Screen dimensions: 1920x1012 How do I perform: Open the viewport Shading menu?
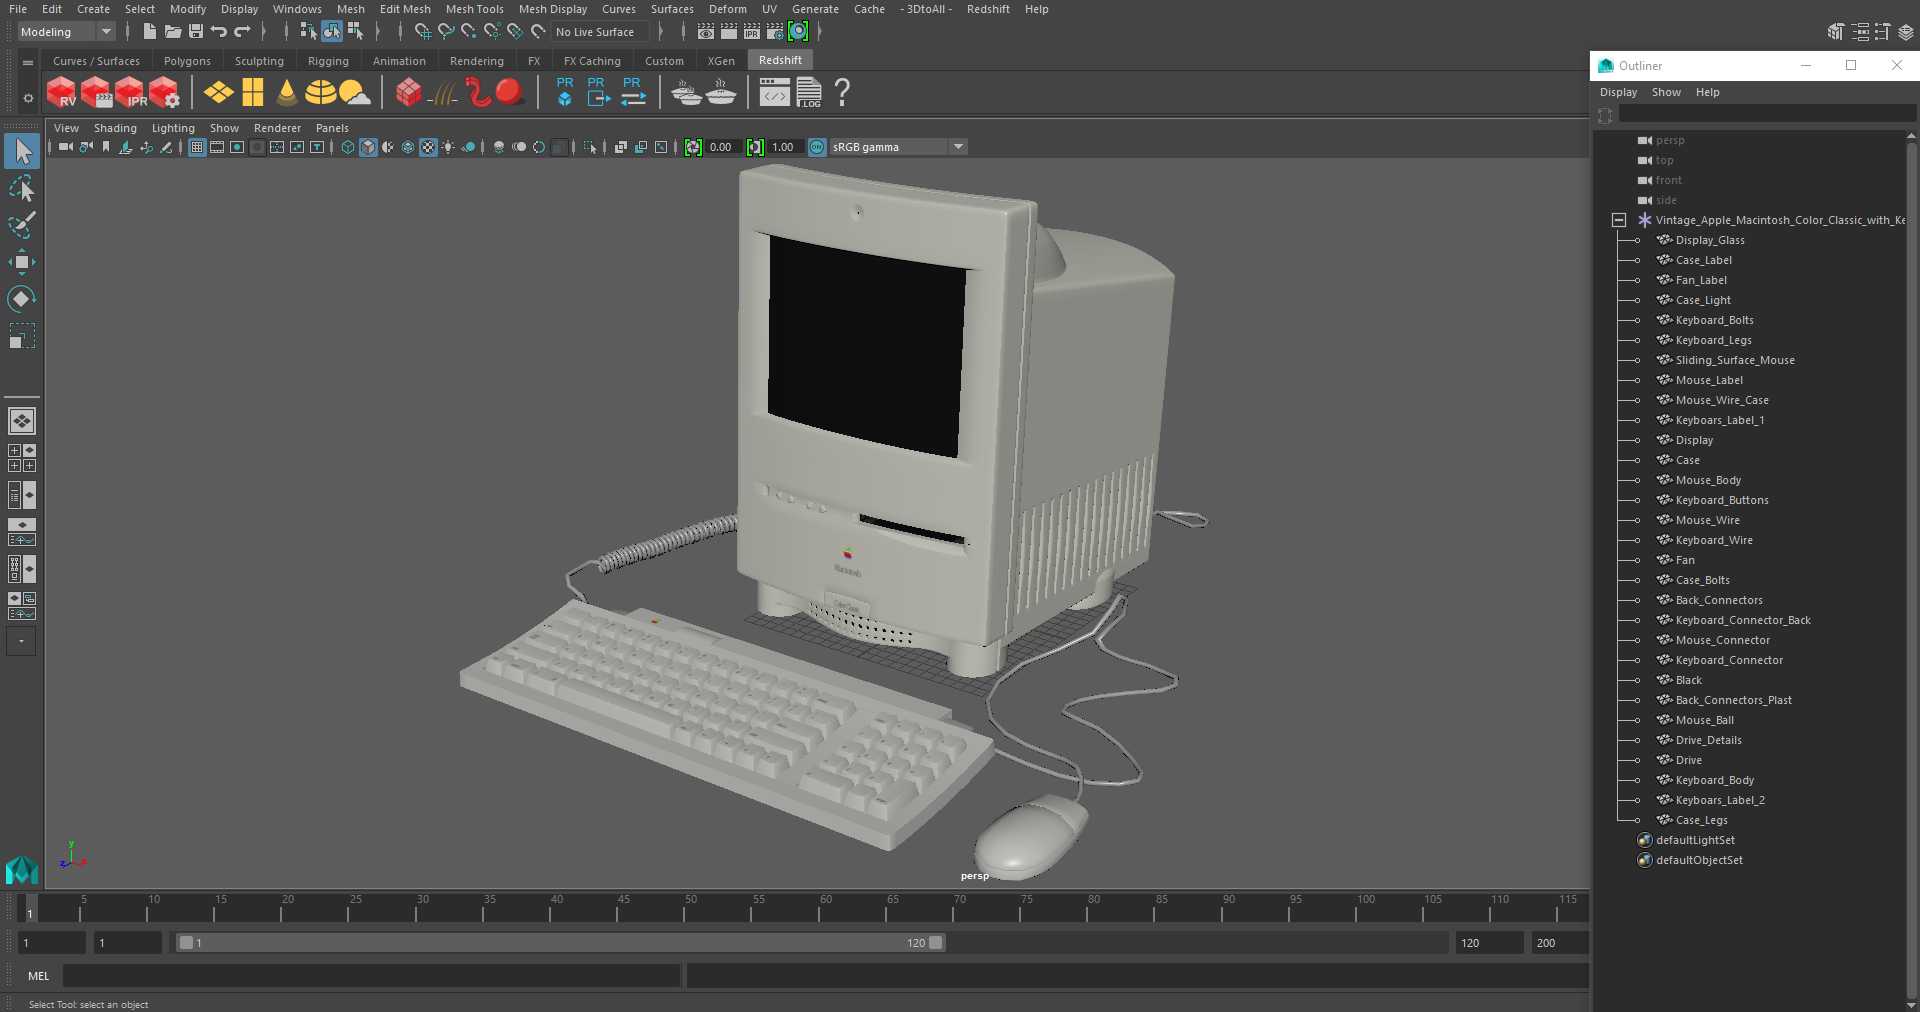click(x=115, y=128)
